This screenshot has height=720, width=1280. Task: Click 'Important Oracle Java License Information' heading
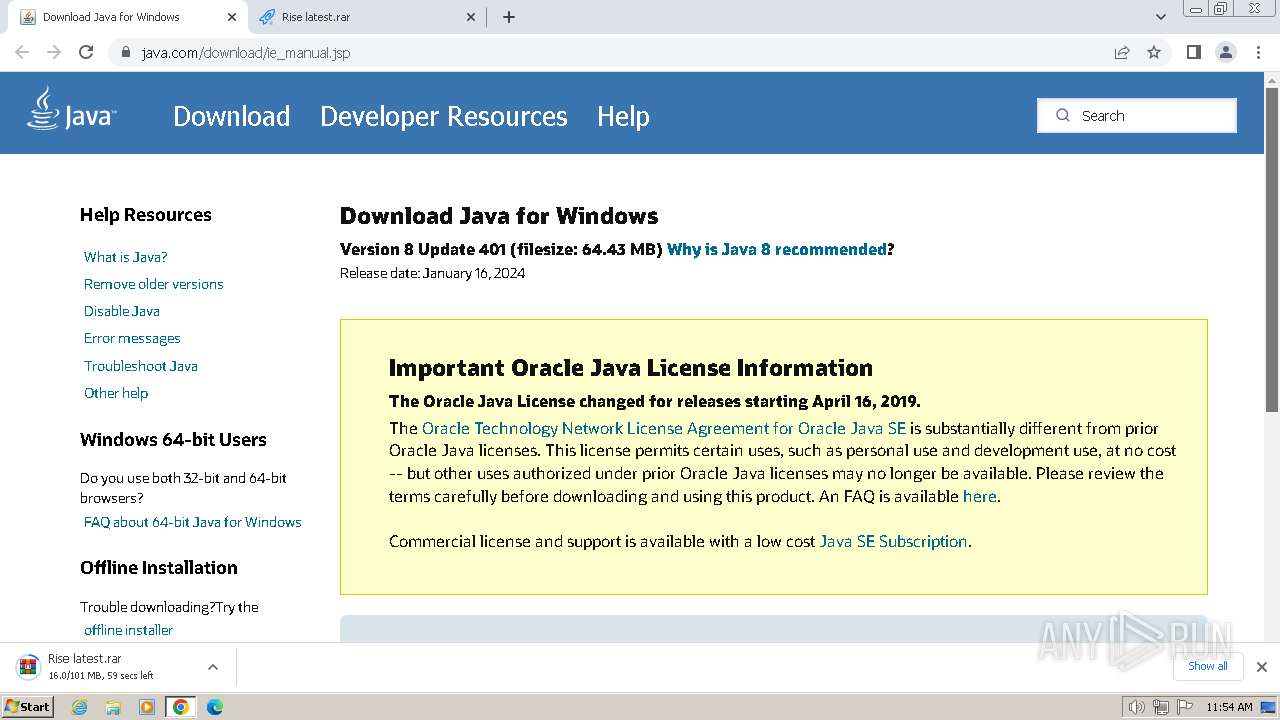[631, 368]
